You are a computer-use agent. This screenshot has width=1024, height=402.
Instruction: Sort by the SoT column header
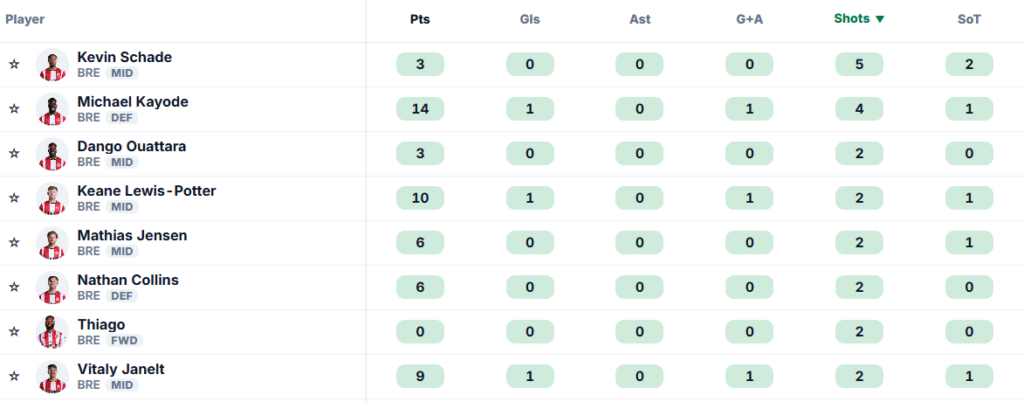click(969, 20)
